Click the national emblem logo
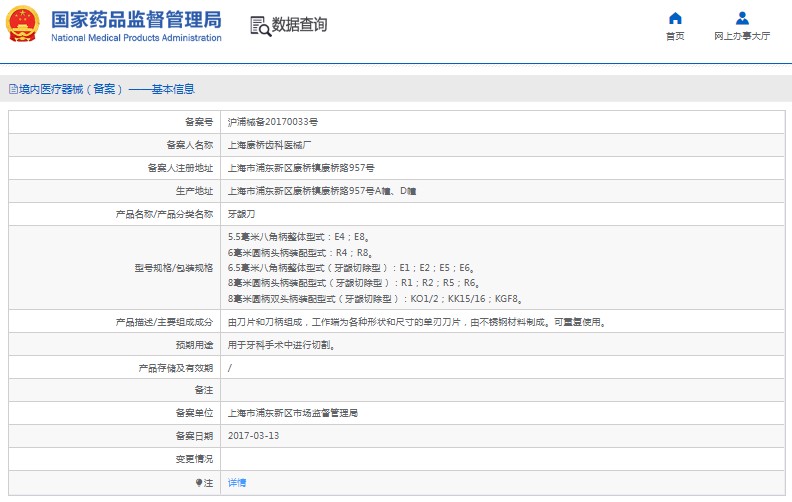Image resolution: width=792 pixels, height=502 pixels. tap(22, 24)
